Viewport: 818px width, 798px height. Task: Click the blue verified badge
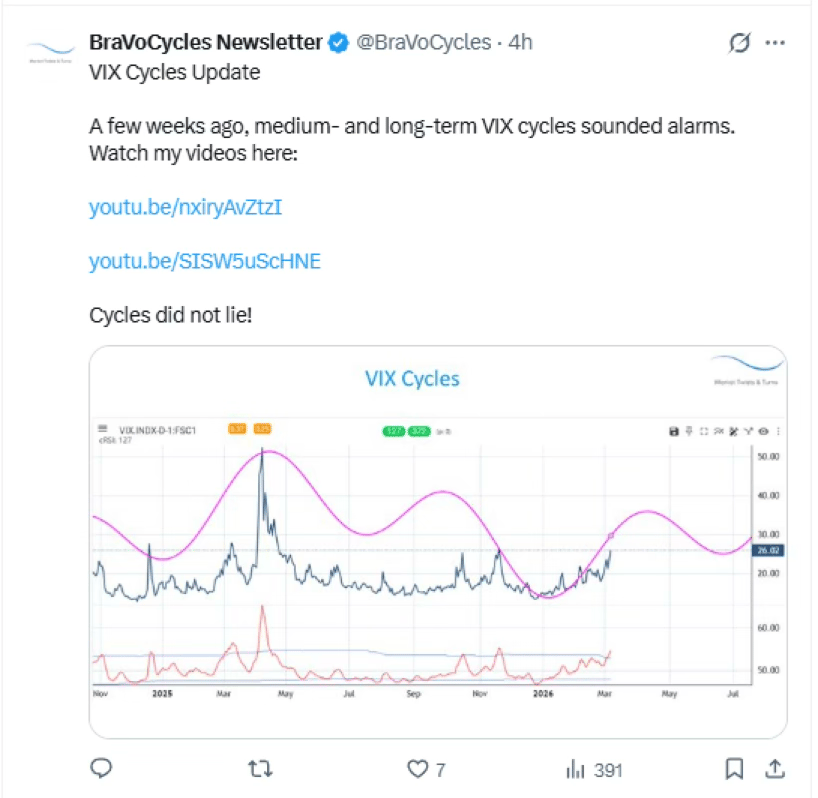pyautogui.click(x=339, y=43)
